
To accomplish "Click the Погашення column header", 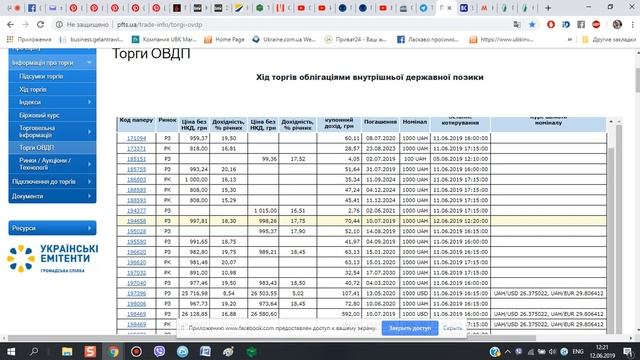I will click(380, 124).
